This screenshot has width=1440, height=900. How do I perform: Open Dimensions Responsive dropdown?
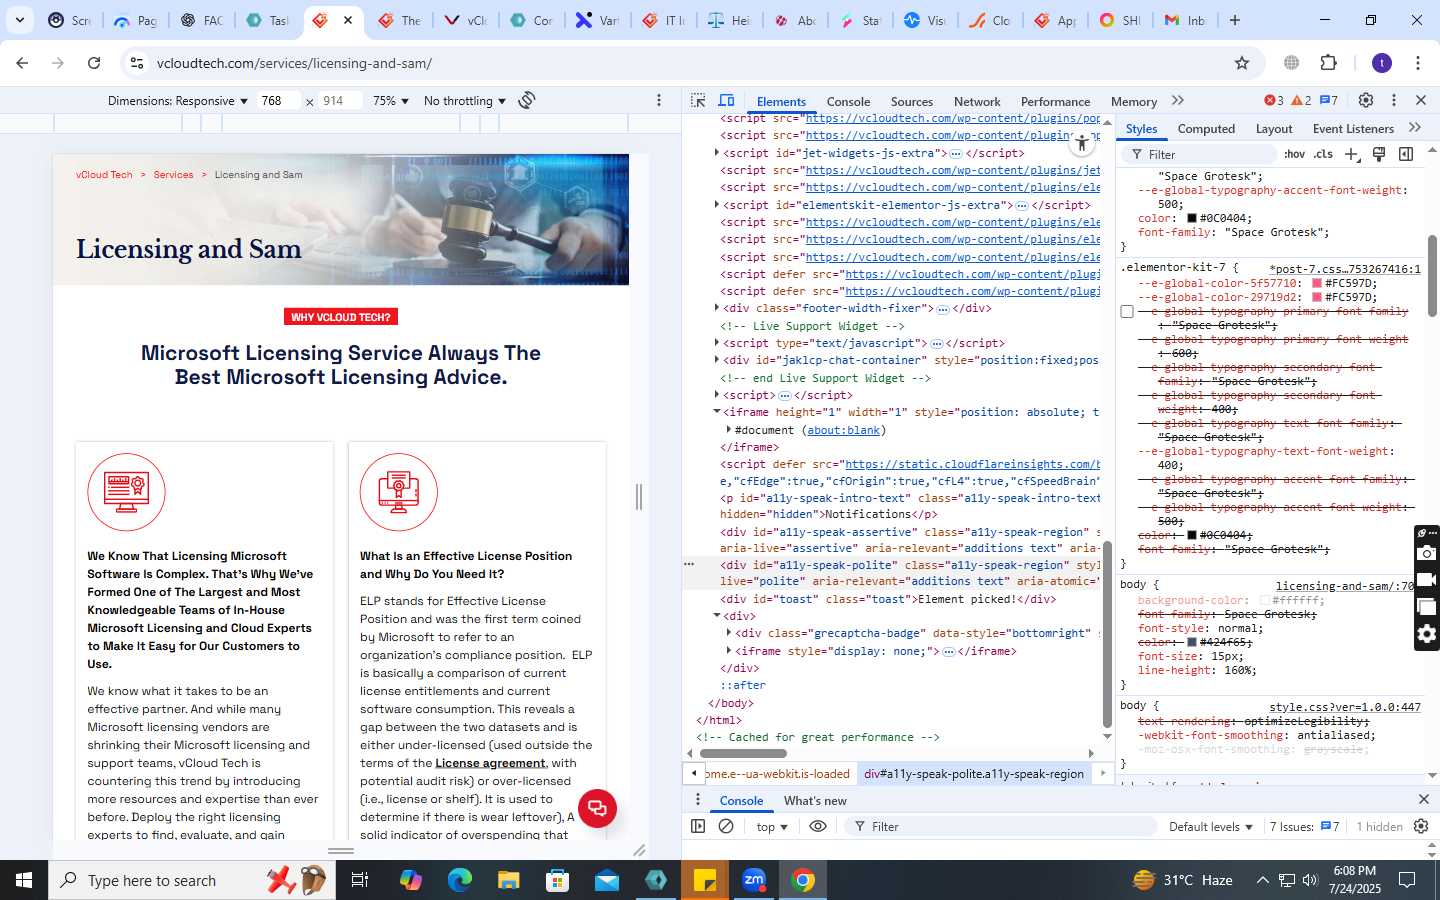[178, 101]
